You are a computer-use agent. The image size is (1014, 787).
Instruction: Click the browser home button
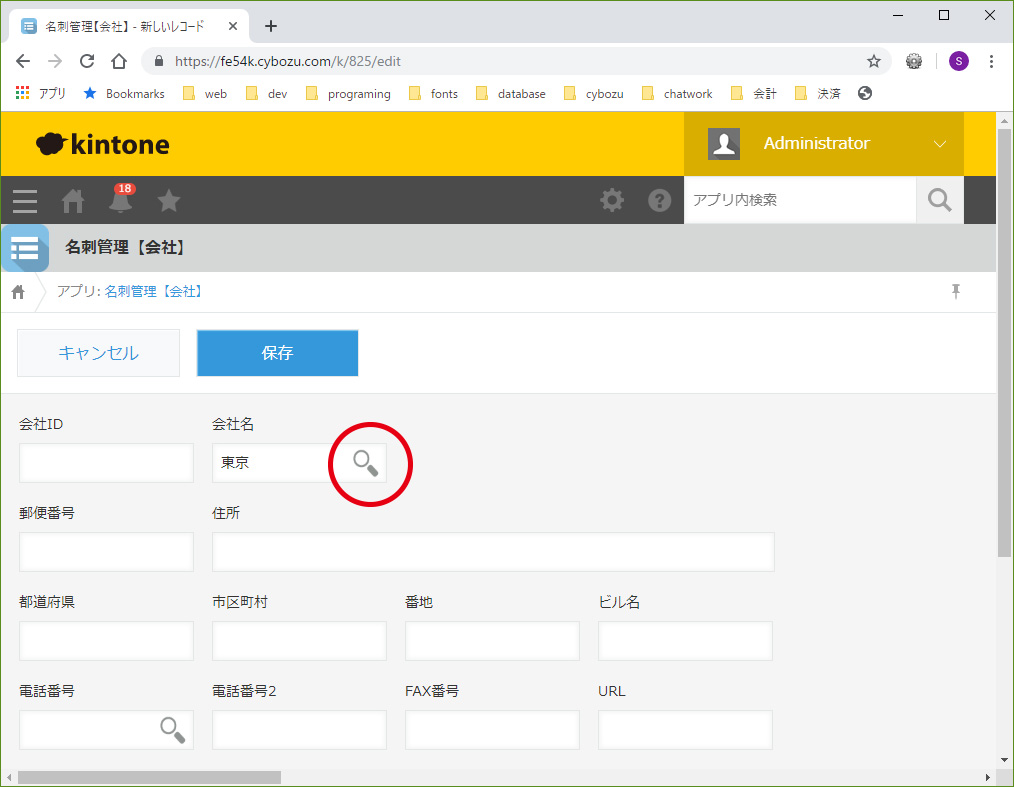click(x=119, y=61)
